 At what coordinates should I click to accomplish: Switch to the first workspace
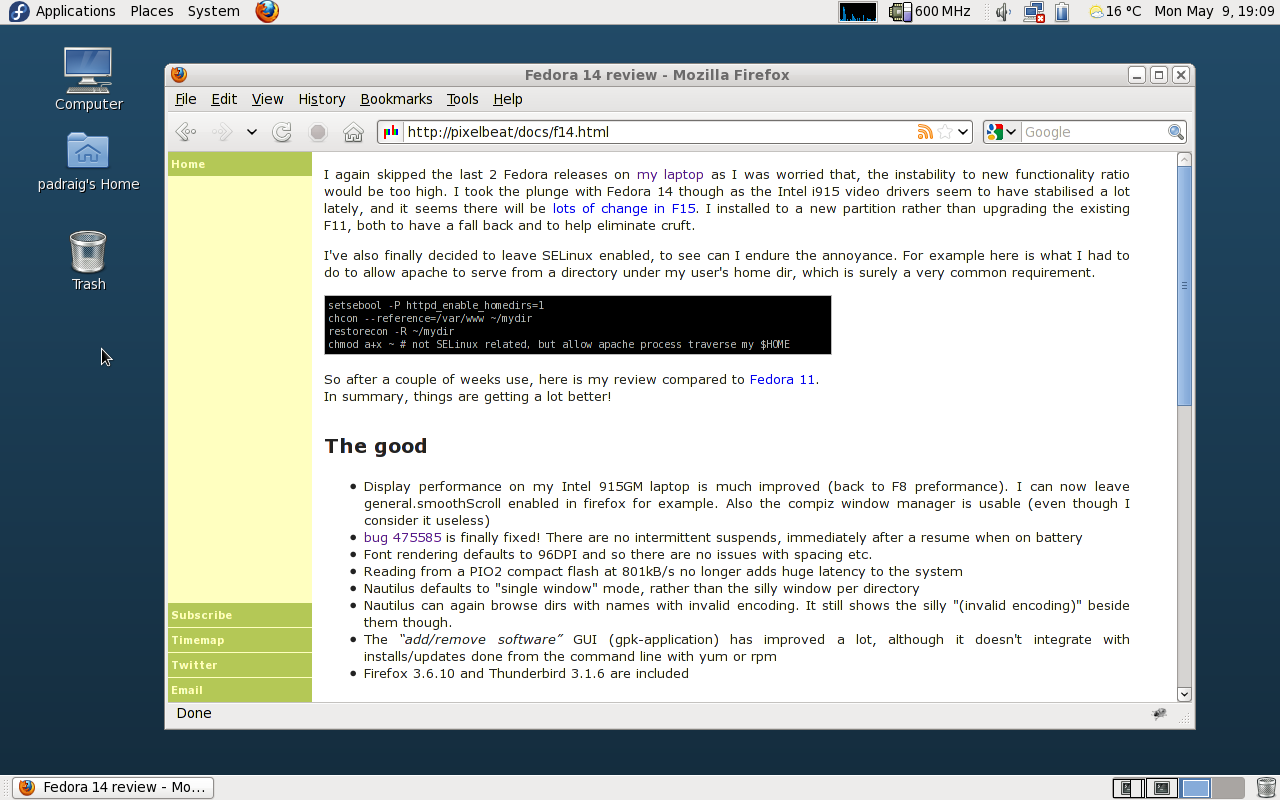tap(1129, 788)
